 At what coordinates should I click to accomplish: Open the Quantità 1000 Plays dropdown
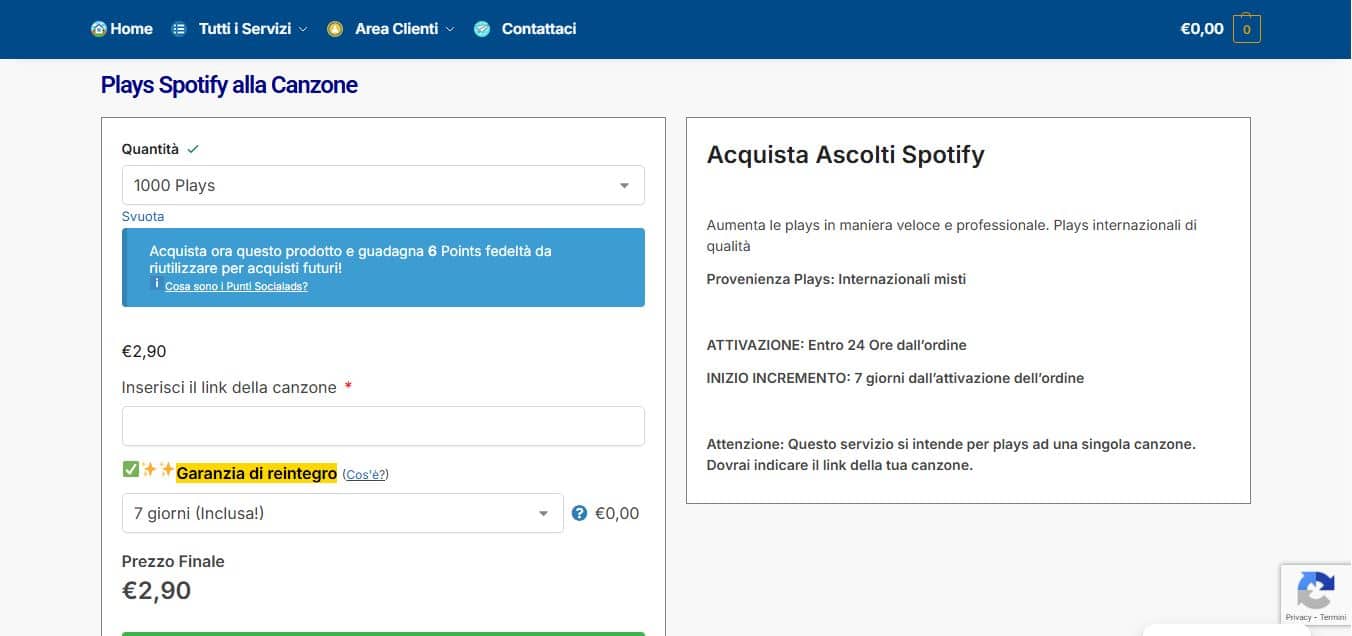point(383,185)
